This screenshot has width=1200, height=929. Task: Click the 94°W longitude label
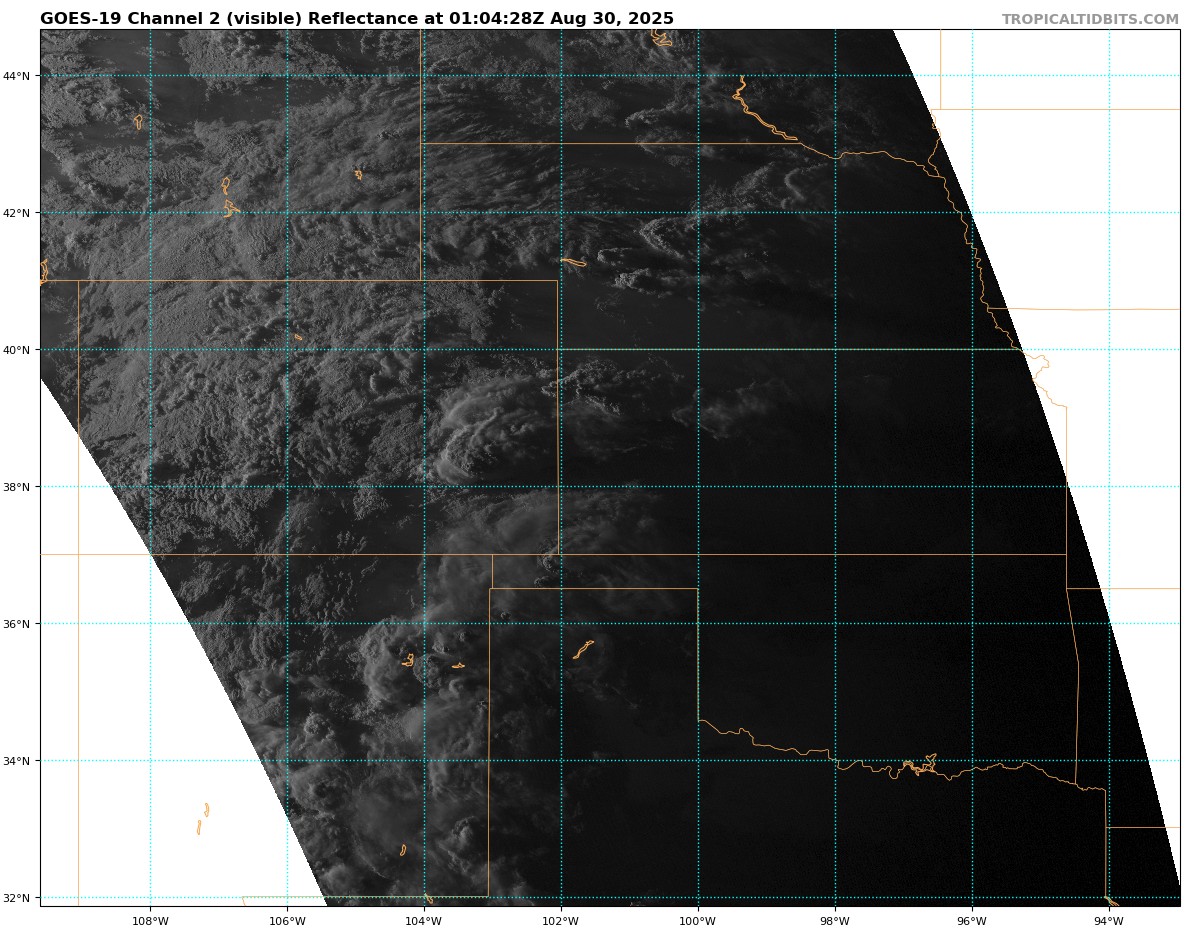coord(1109,921)
